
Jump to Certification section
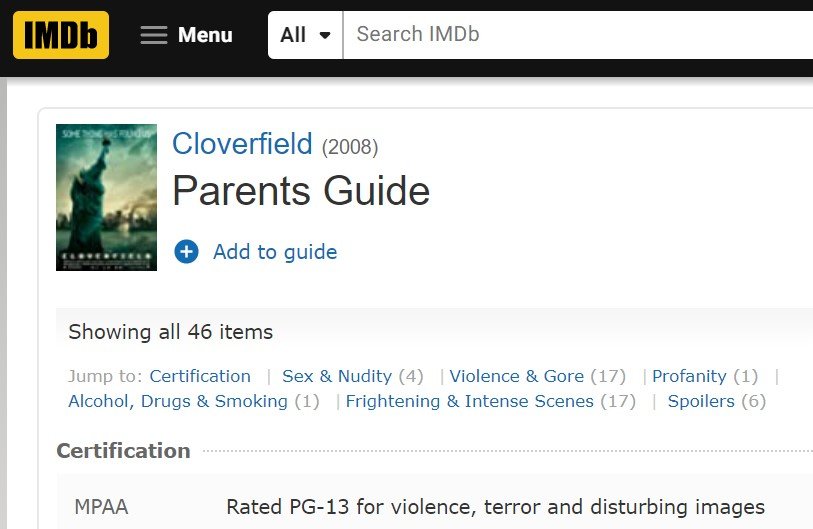pyautogui.click(x=200, y=376)
